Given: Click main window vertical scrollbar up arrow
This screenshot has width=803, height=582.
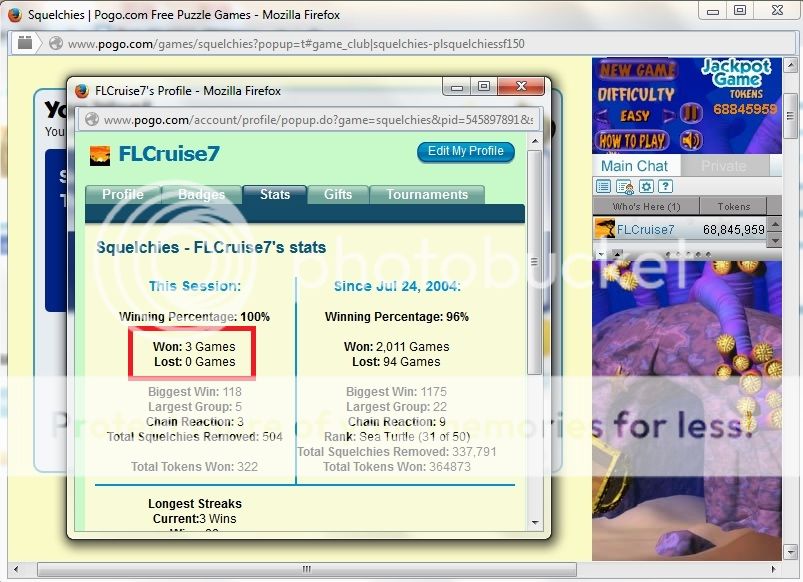Looking at the screenshot, I should pos(790,65).
